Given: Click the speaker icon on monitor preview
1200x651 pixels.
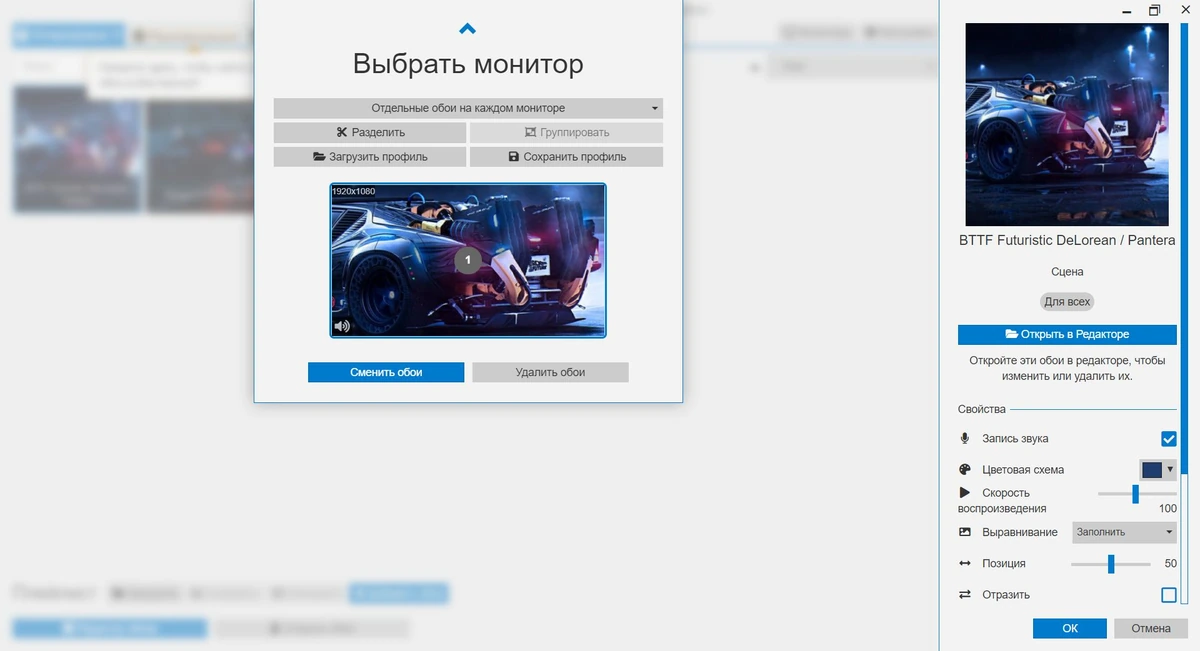Looking at the screenshot, I should [x=342, y=326].
